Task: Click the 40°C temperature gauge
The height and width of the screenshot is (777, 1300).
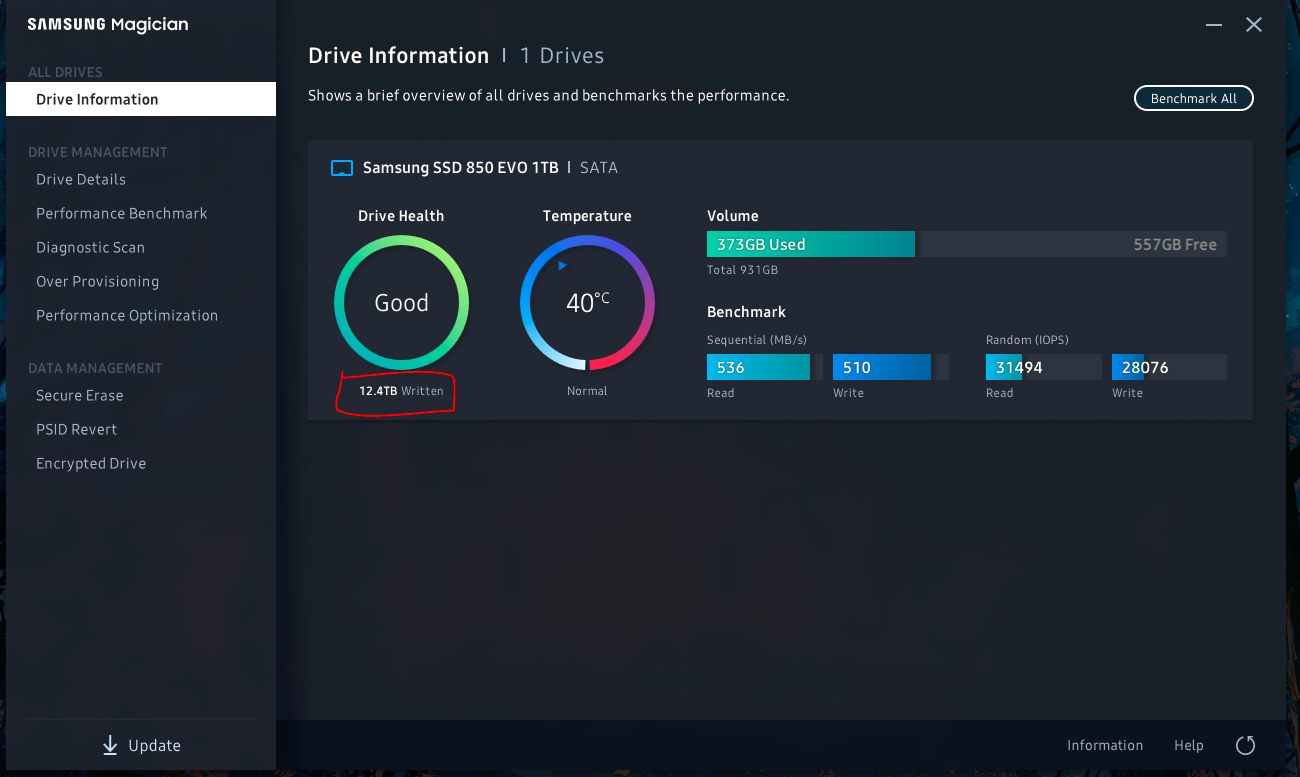Action: [x=587, y=302]
